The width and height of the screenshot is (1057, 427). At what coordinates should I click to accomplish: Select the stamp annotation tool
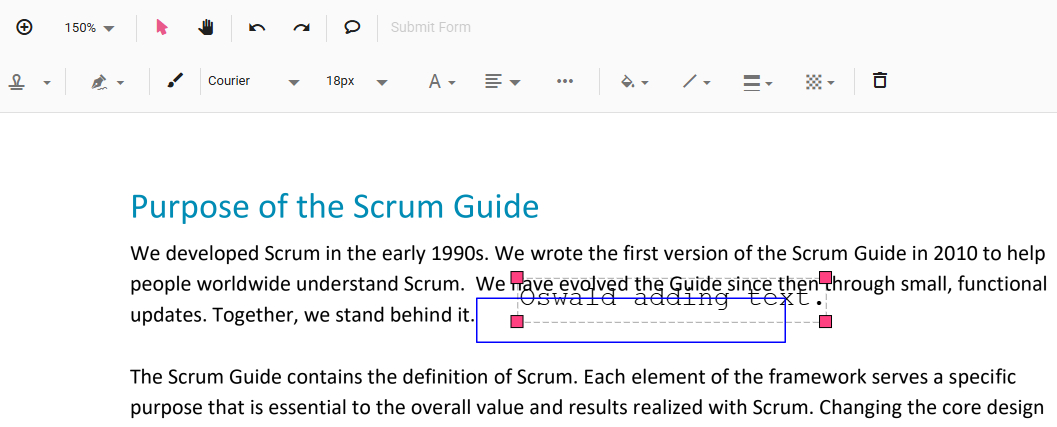17,82
